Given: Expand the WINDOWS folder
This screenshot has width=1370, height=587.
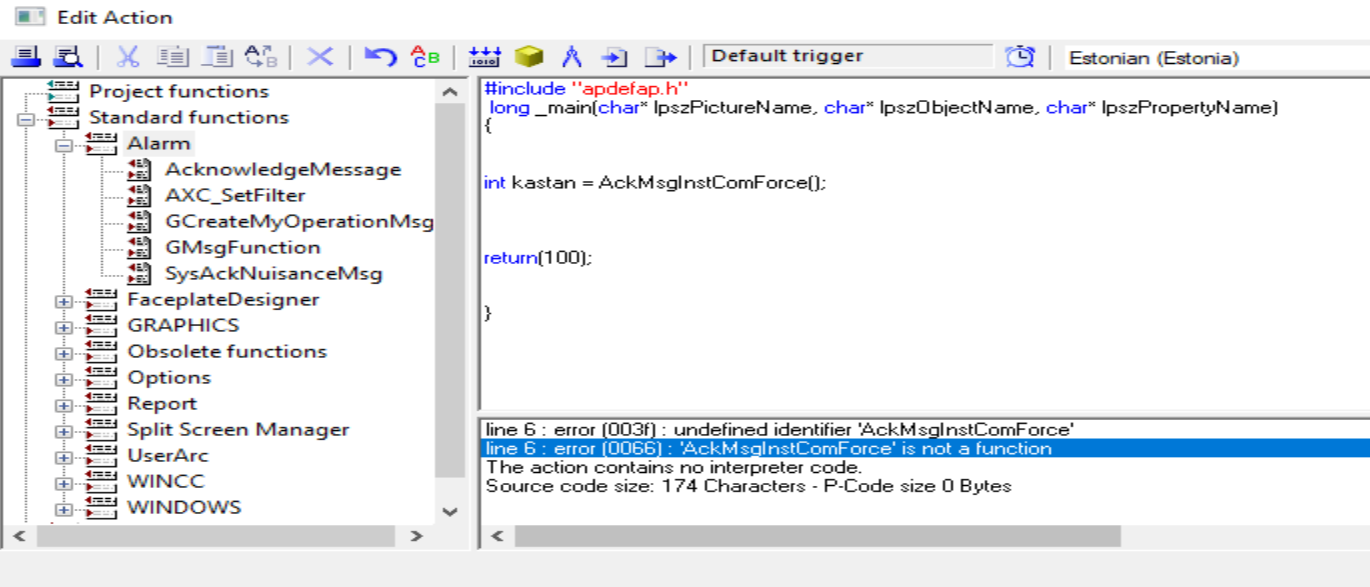Looking at the screenshot, I should coord(64,510).
